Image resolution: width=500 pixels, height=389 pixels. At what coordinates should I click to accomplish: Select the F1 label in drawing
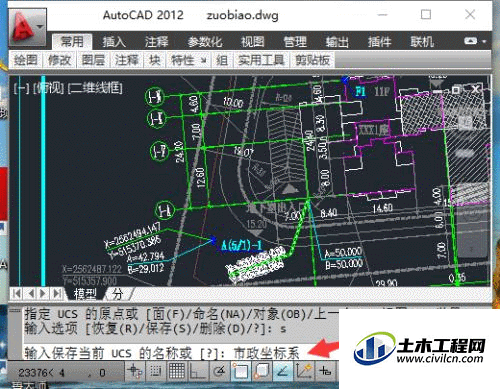tap(360, 91)
